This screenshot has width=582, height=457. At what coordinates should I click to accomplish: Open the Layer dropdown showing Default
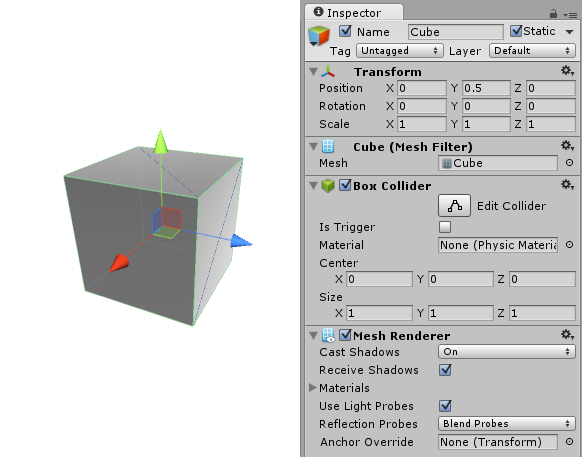[x=533, y=50]
